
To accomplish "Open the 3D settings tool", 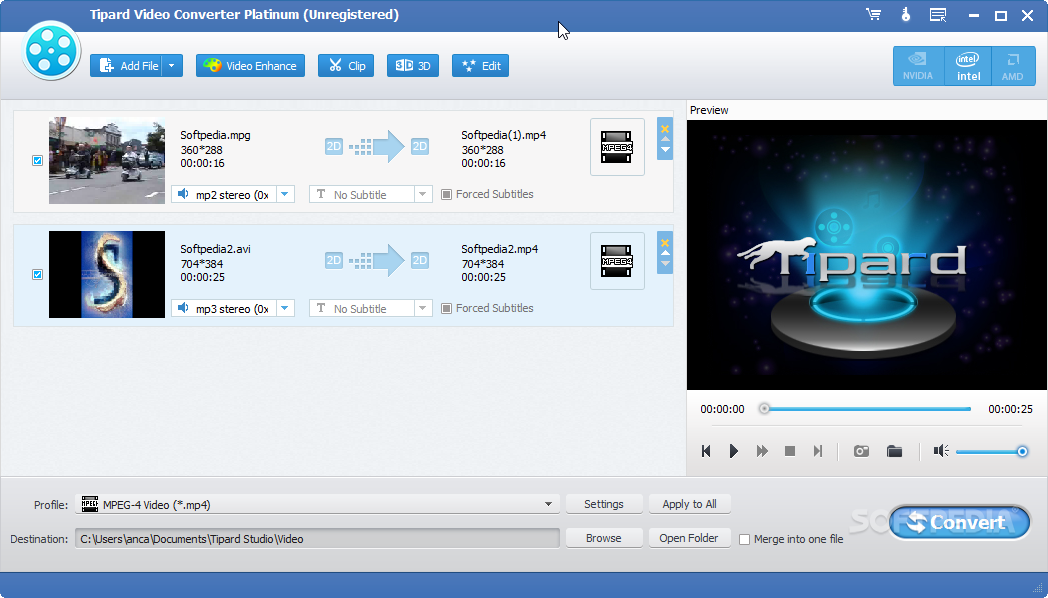I will click(412, 65).
